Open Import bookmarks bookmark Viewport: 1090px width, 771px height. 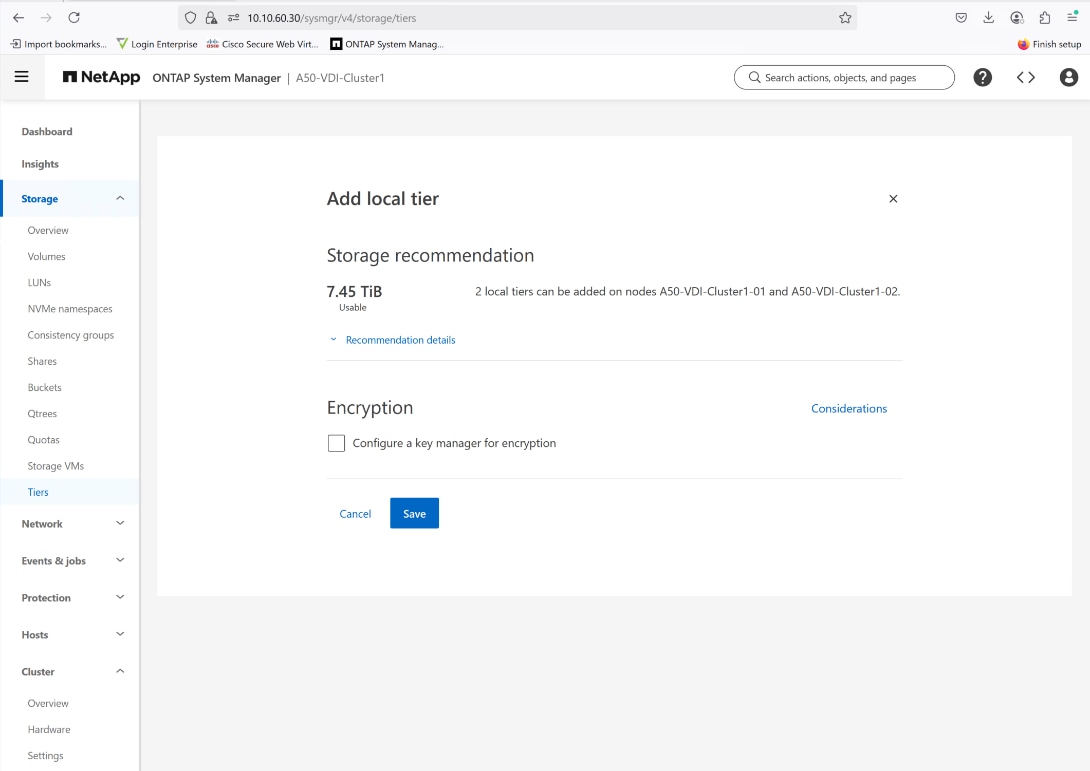[58, 44]
